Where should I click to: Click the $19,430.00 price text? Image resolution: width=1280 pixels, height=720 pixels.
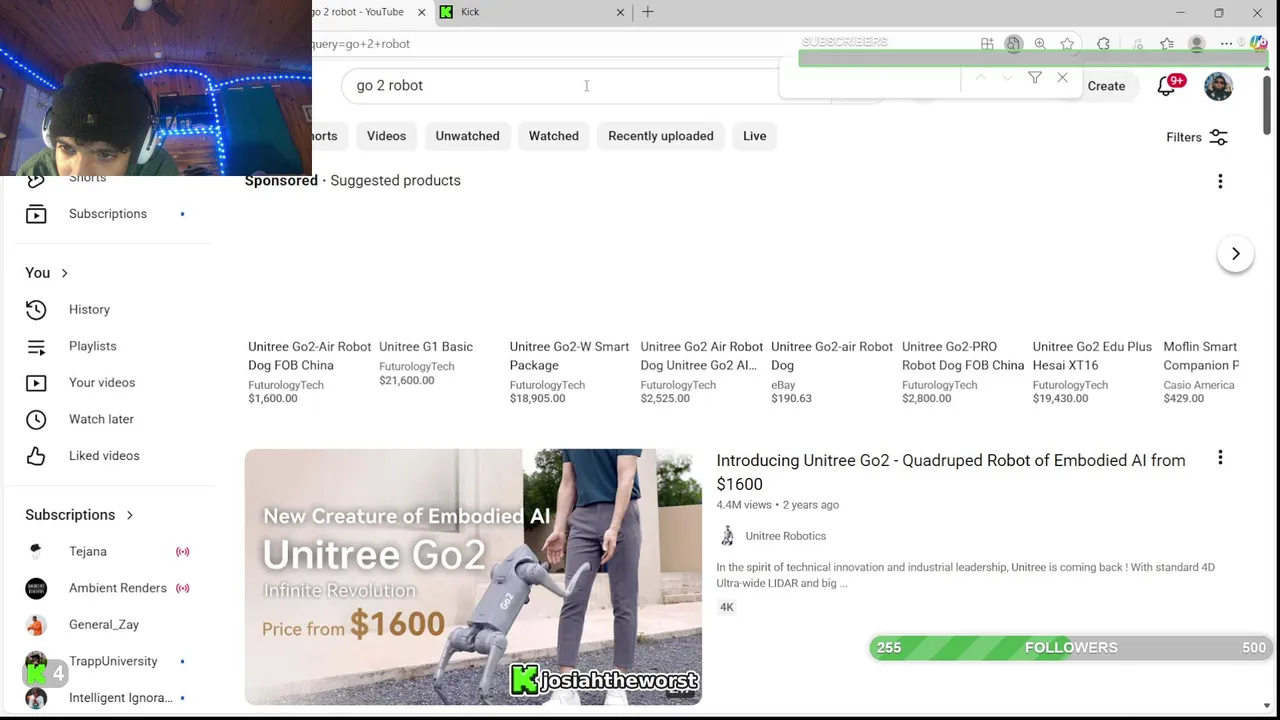1060,398
